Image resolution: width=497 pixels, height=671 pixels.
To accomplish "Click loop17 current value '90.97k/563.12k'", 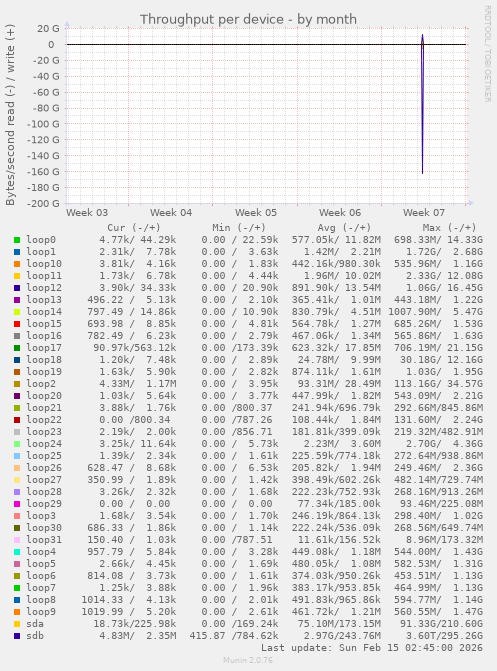I will pyautogui.click(x=134, y=347).
